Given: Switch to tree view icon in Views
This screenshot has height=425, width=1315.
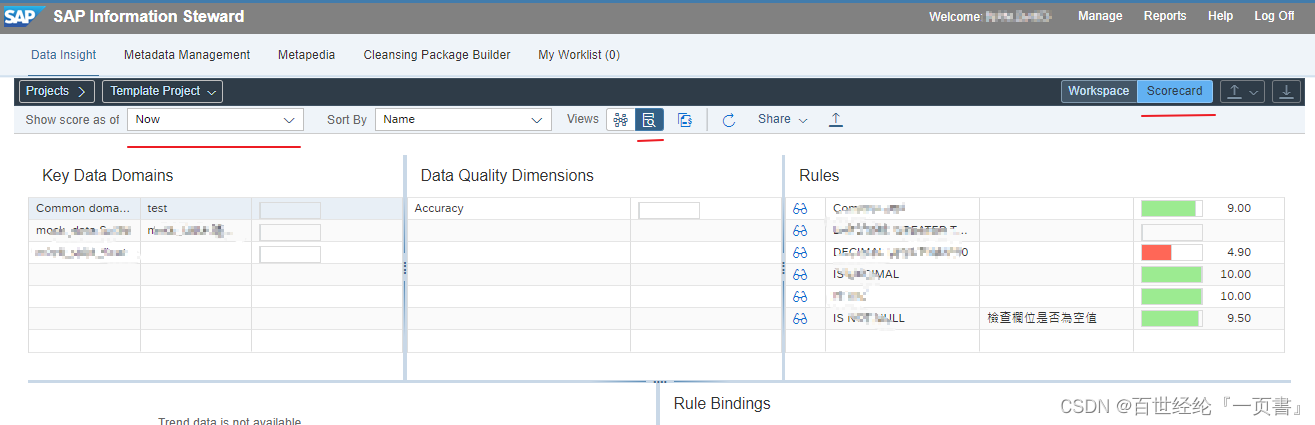Looking at the screenshot, I should pyautogui.click(x=620, y=120).
